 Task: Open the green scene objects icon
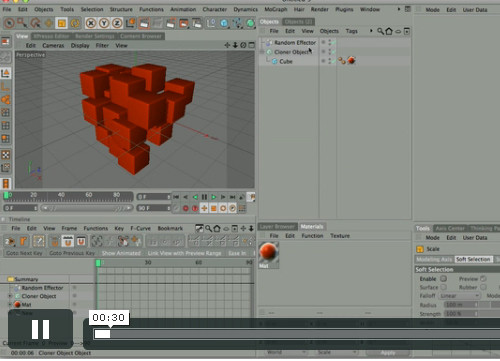pyautogui.click(x=251, y=23)
